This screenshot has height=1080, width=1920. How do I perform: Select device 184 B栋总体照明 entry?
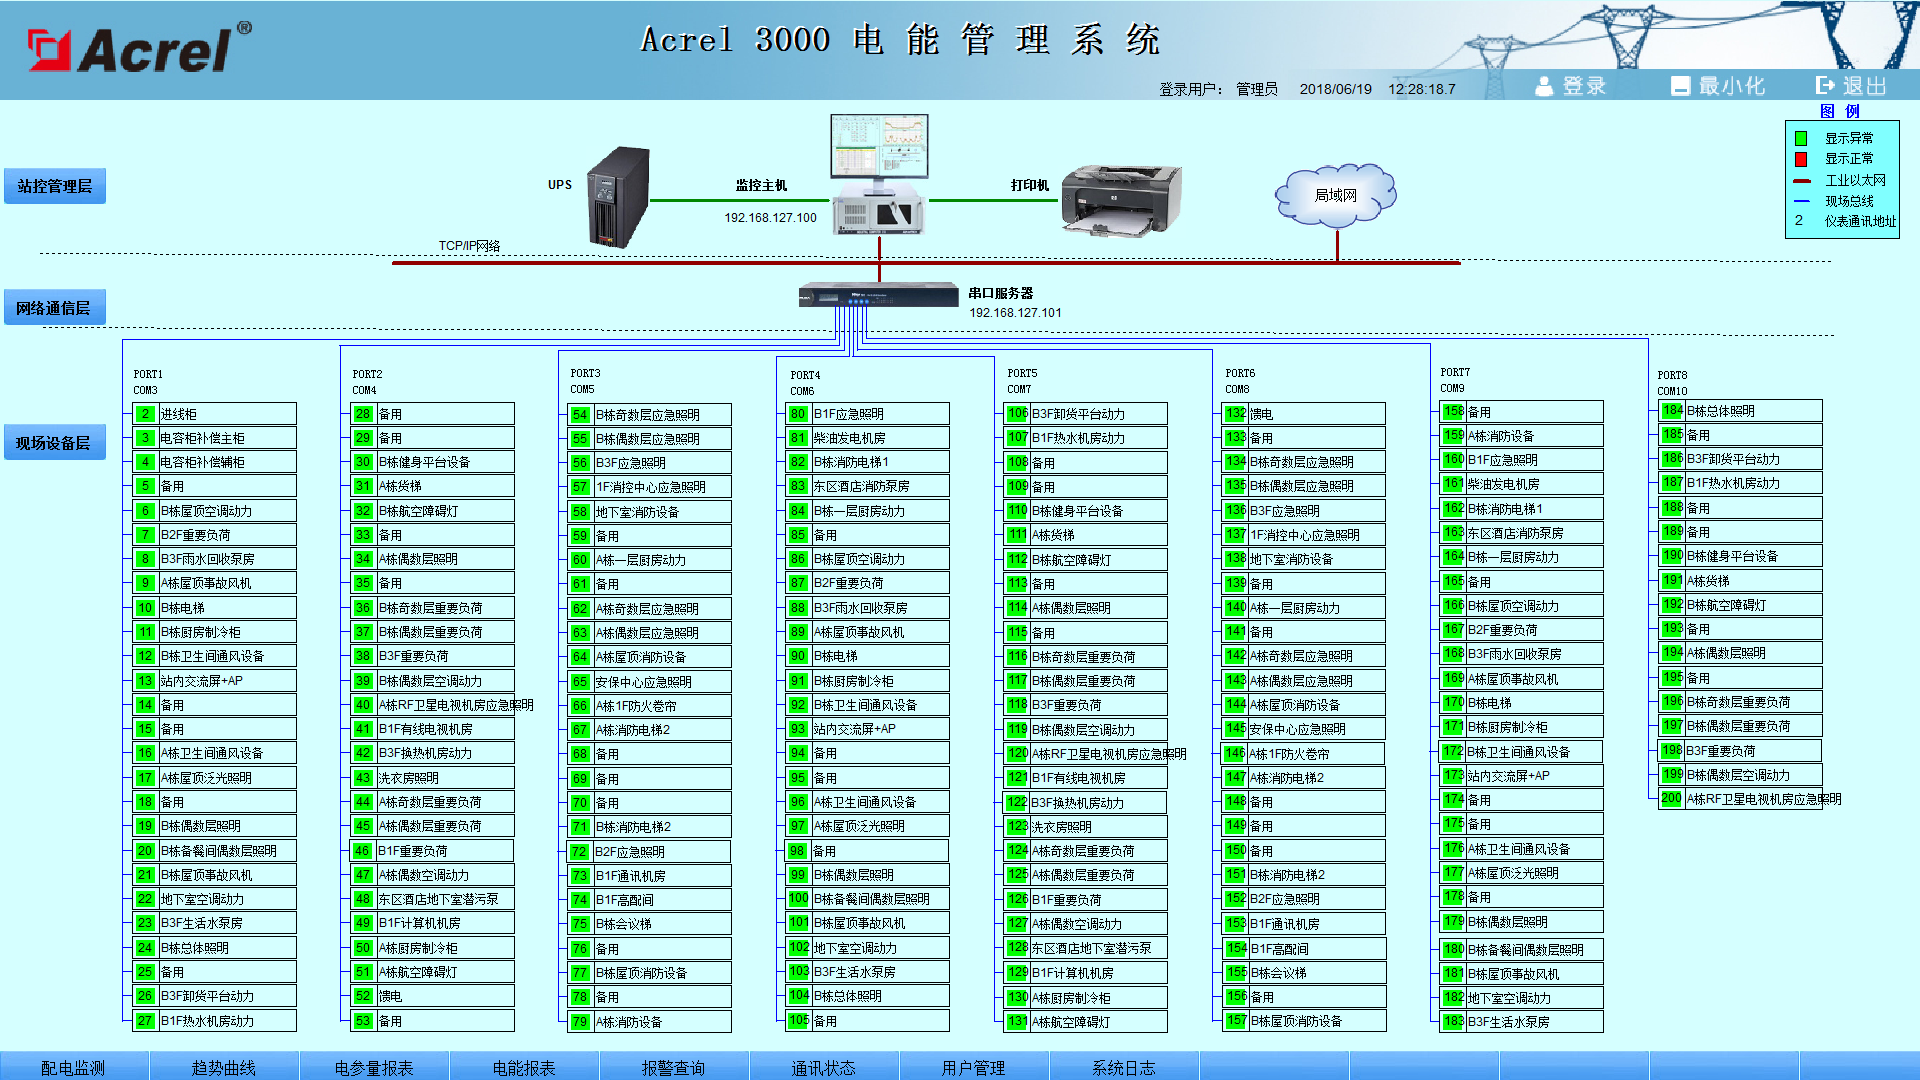click(1740, 411)
